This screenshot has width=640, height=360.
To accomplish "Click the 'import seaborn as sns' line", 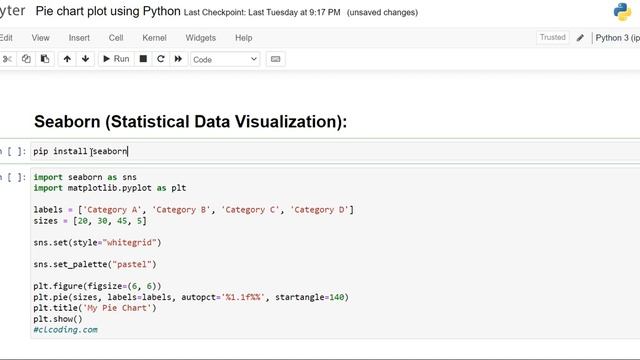I will (85, 177).
